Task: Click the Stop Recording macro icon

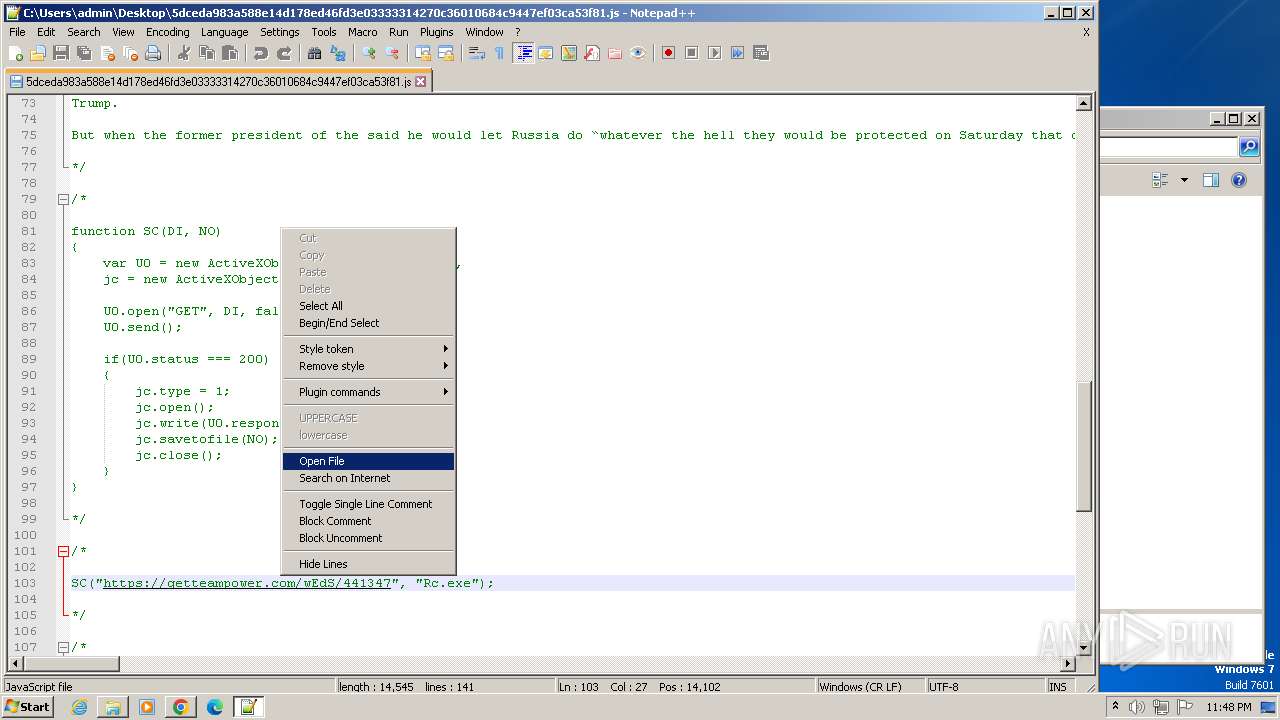Action: [x=691, y=53]
